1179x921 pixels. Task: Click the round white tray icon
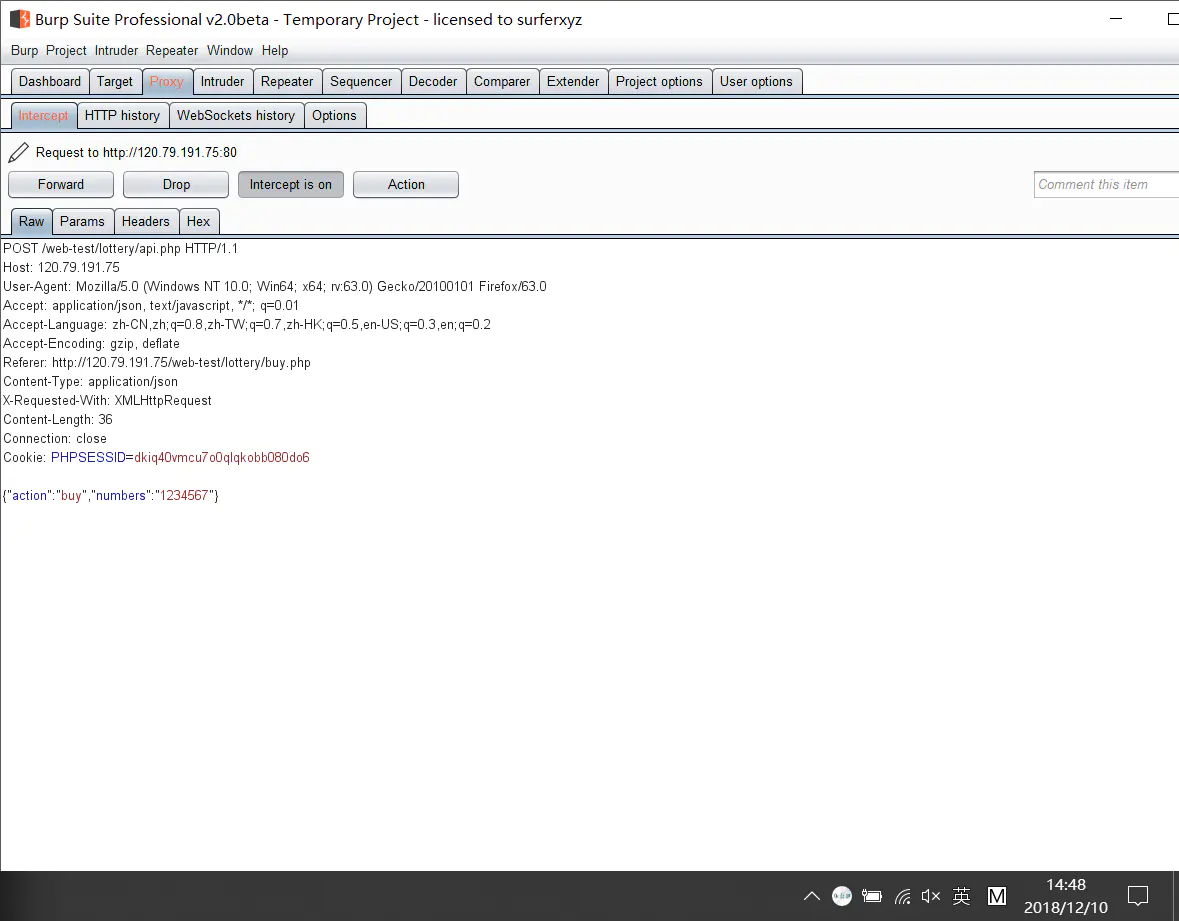(841, 895)
